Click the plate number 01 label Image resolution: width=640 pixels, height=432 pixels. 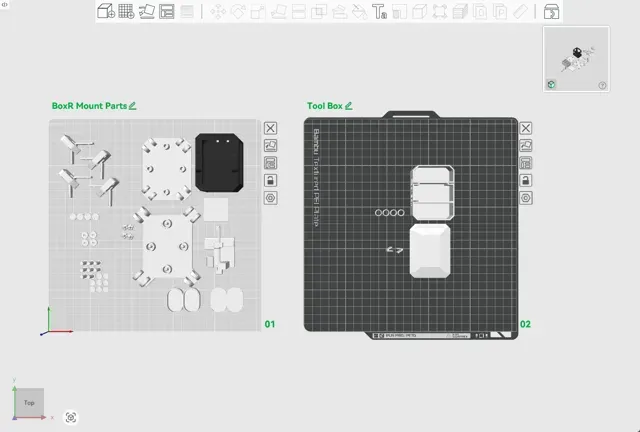270,324
